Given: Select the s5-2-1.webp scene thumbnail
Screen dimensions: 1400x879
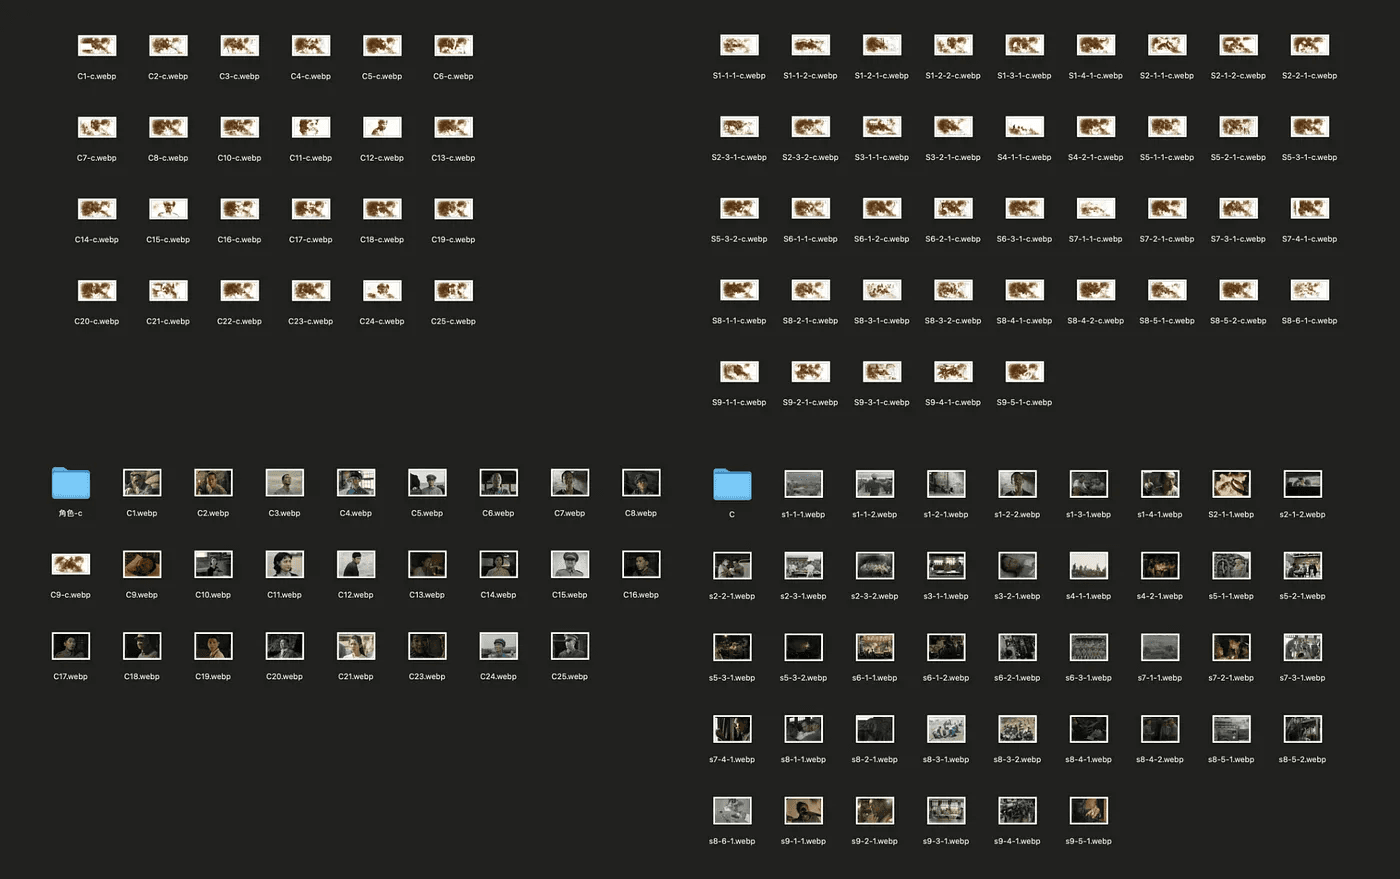Looking at the screenshot, I should (1302, 566).
